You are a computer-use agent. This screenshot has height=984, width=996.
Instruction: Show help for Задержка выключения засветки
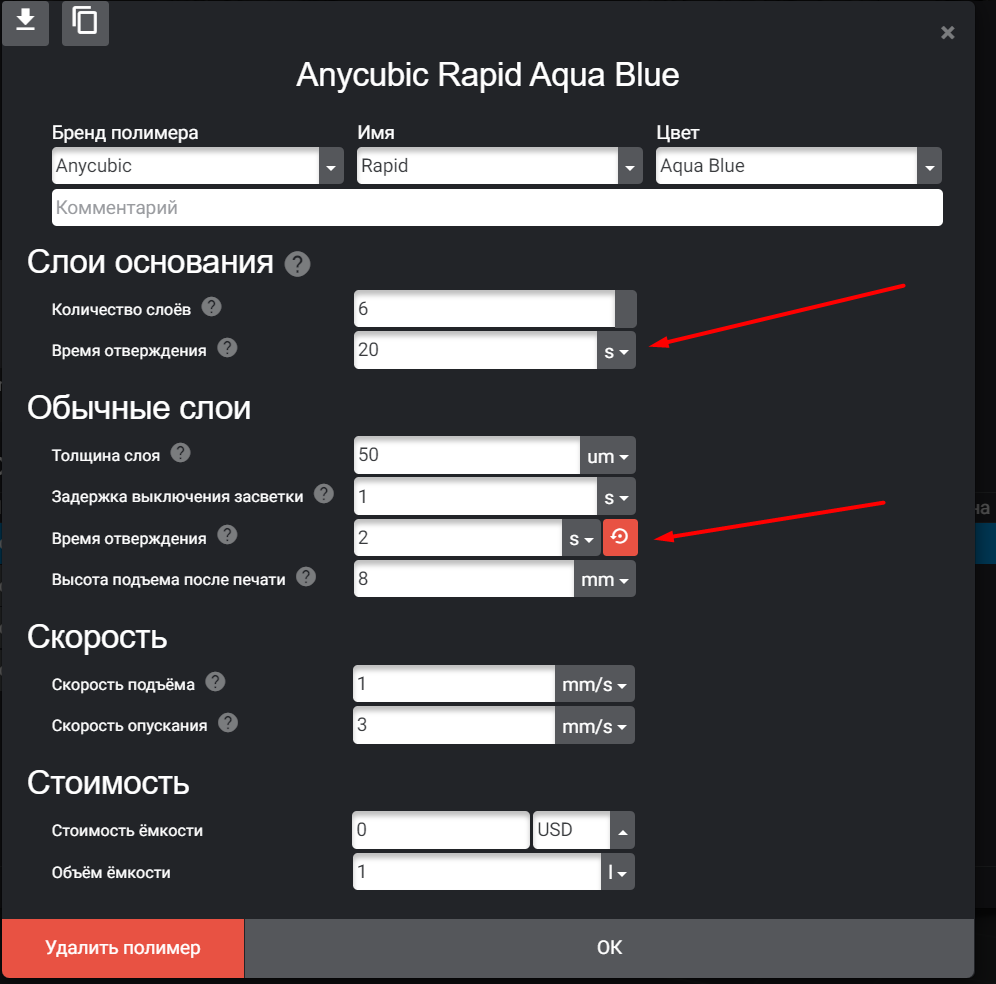324,494
